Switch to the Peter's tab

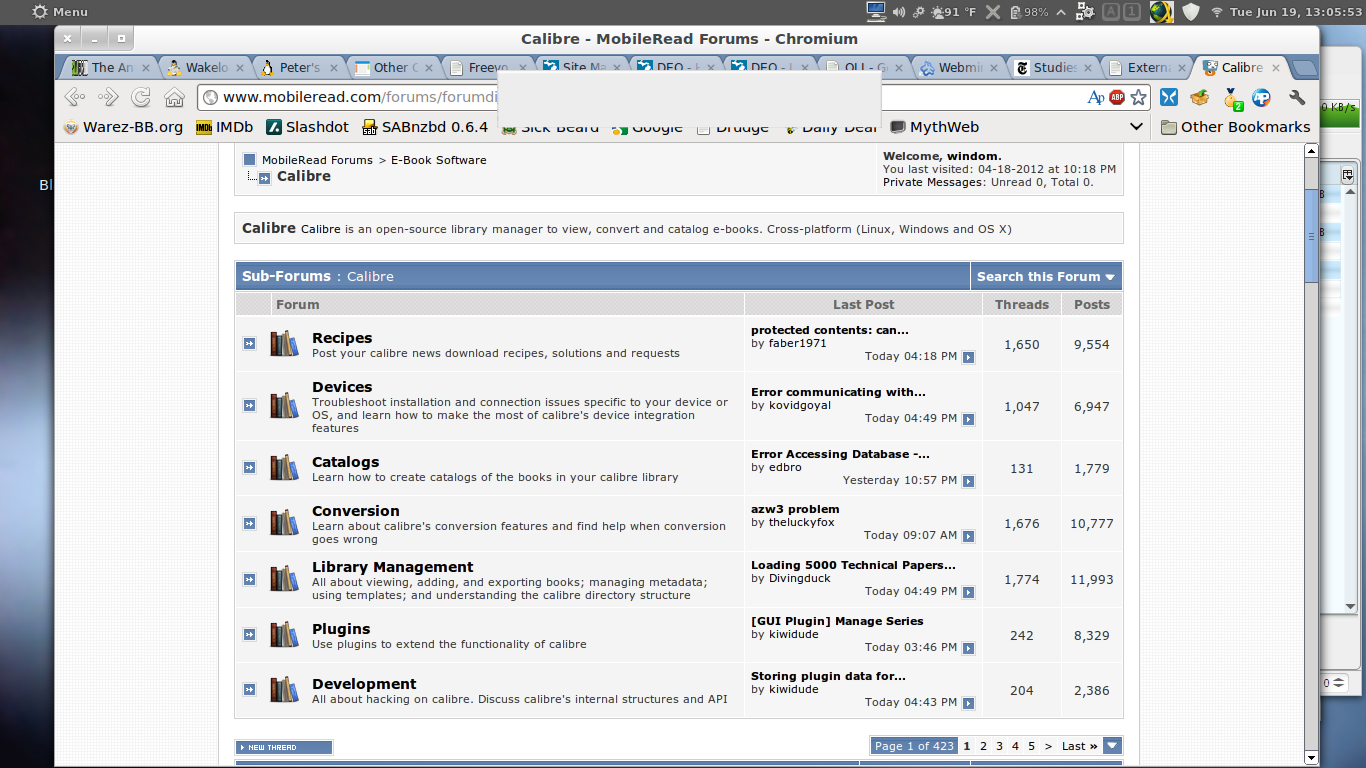coord(298,68)
